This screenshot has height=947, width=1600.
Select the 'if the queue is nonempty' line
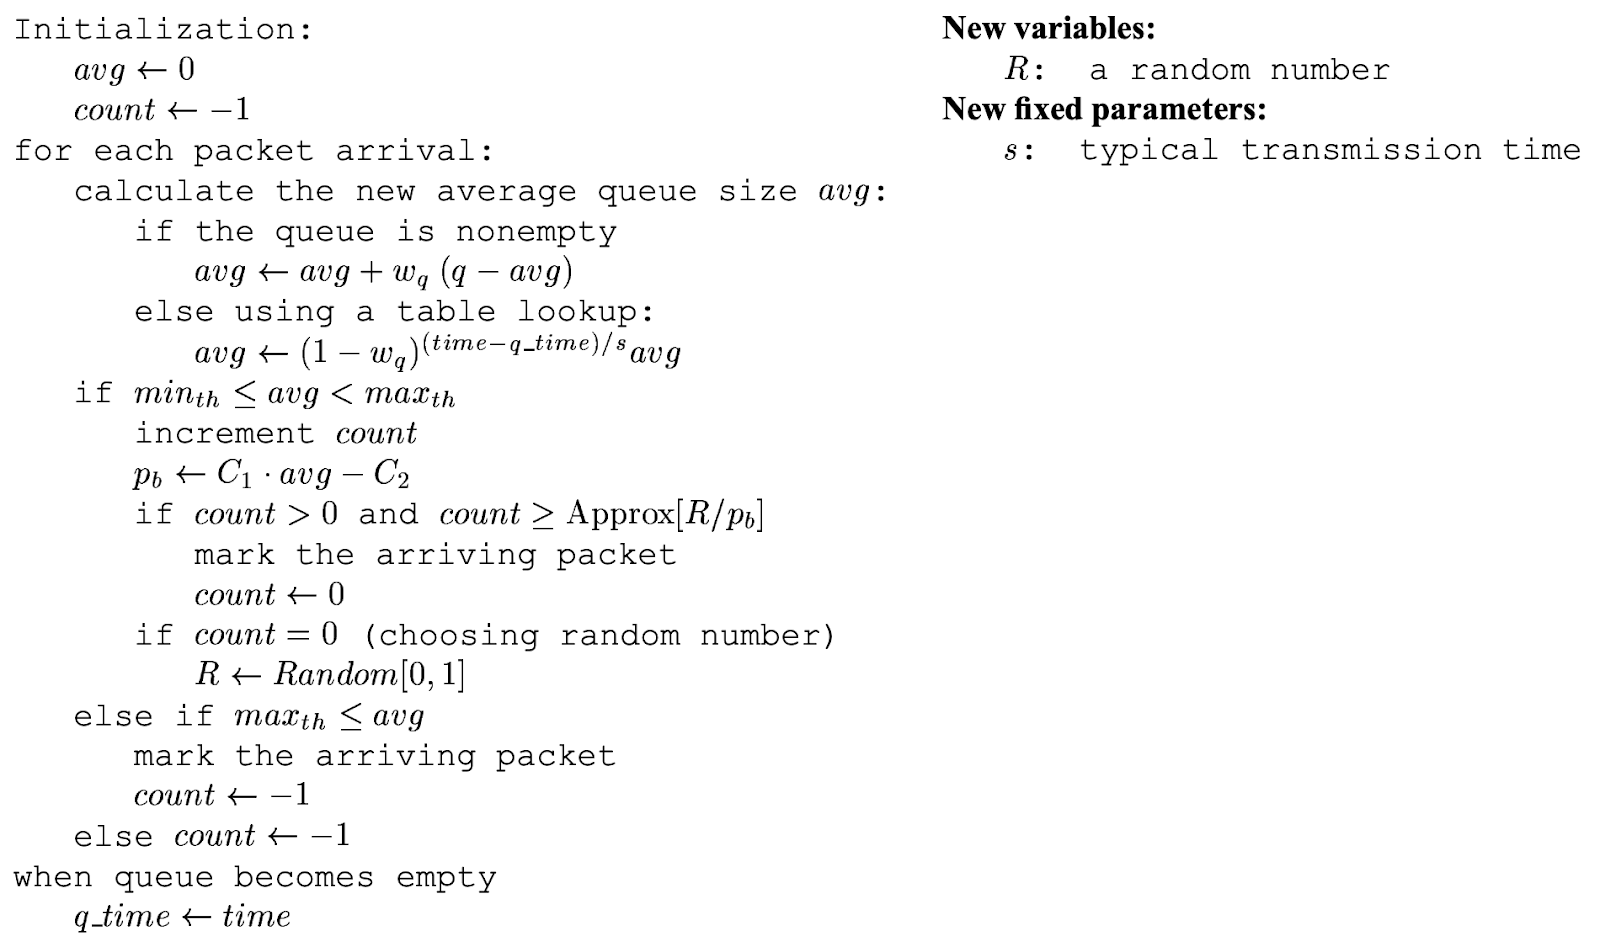tap(375, 231)
